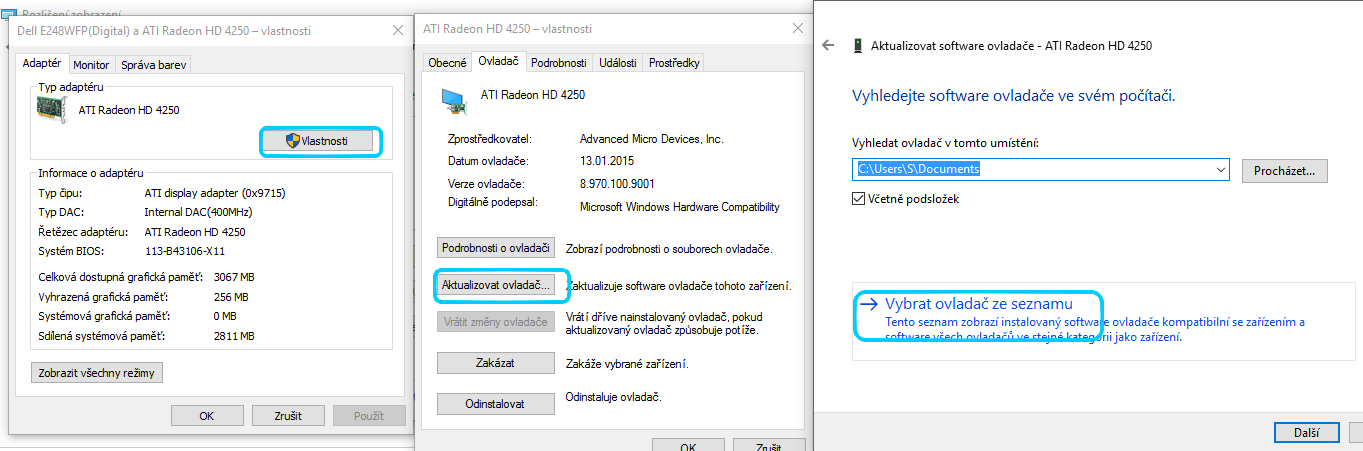Screen dimensions: 1363x451
Task: Open the Monitor tab in Dell properties
Action: point(91,65)
